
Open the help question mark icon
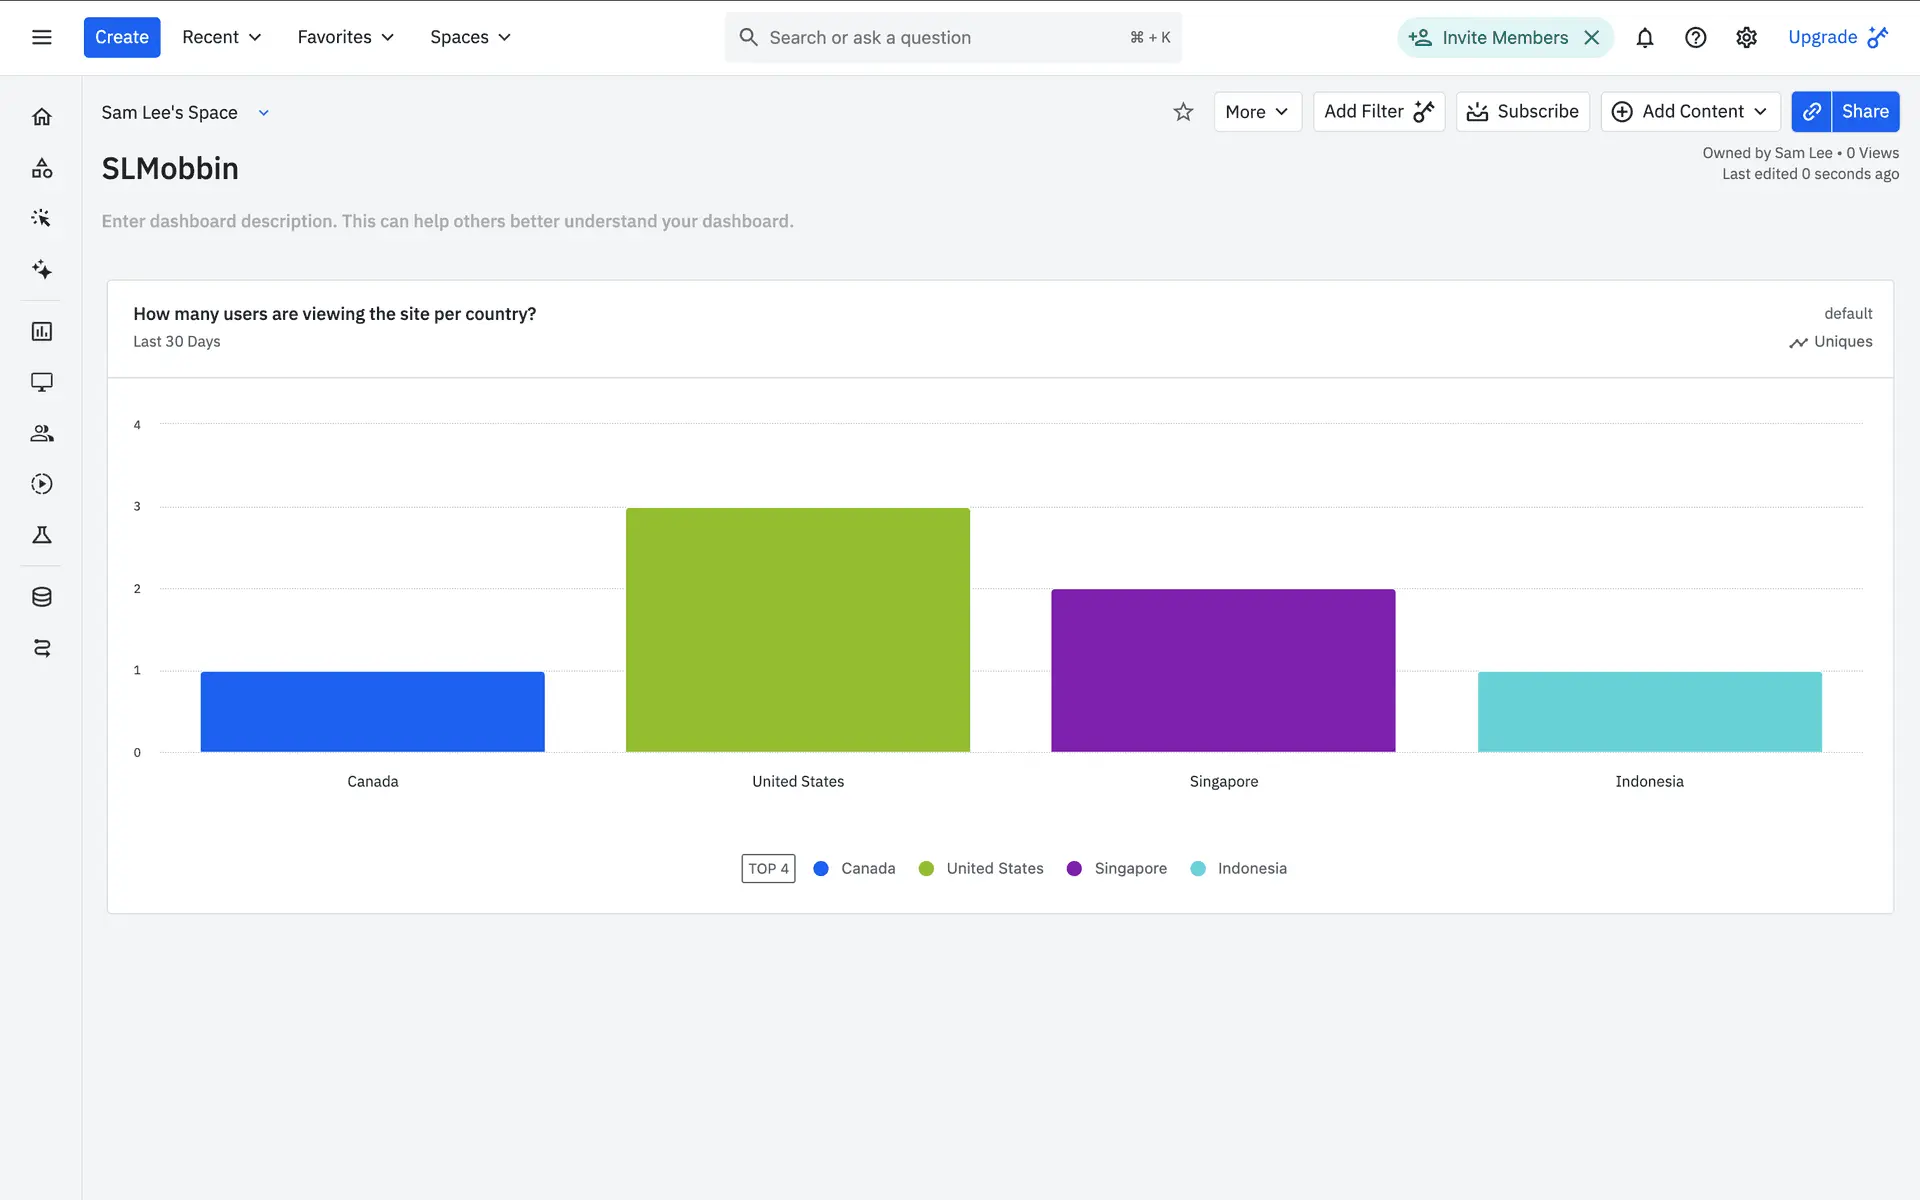click(1695, 38)
